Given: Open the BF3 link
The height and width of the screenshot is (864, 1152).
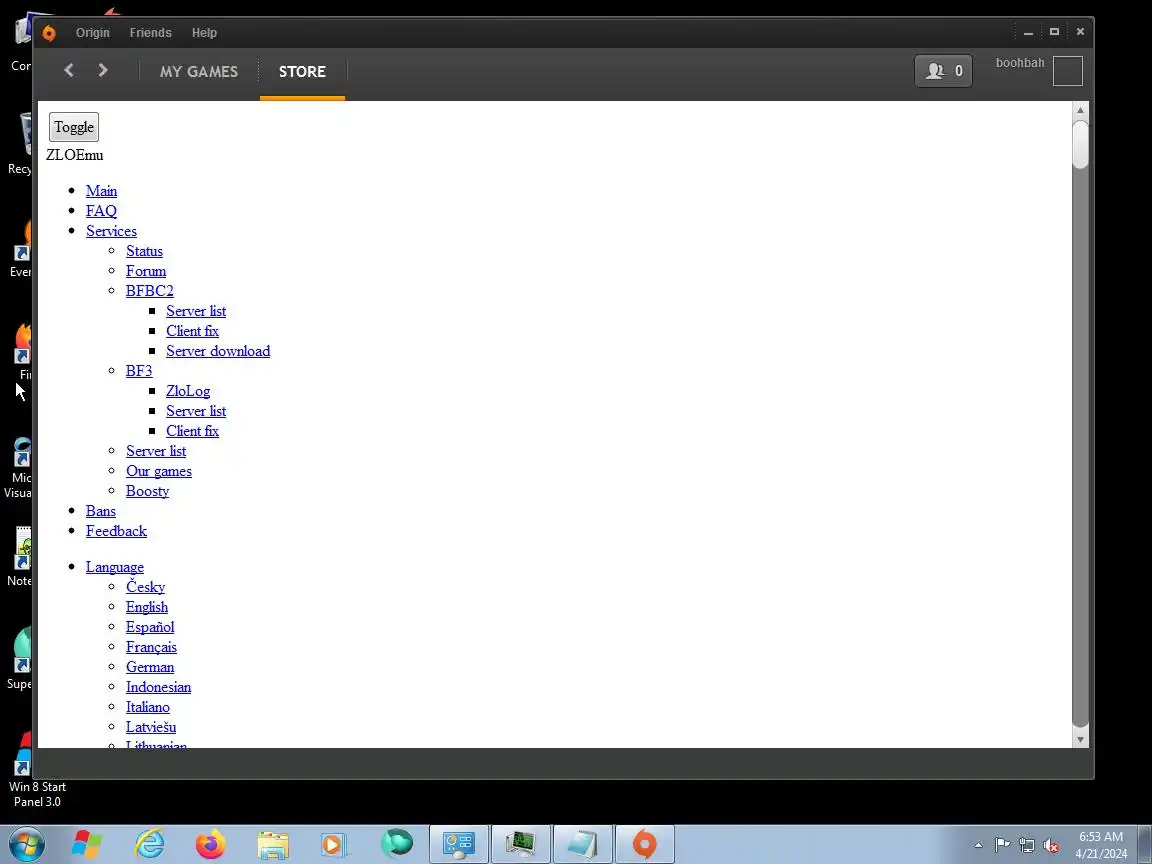Looking at the screenshot, I should coord(139,371).
